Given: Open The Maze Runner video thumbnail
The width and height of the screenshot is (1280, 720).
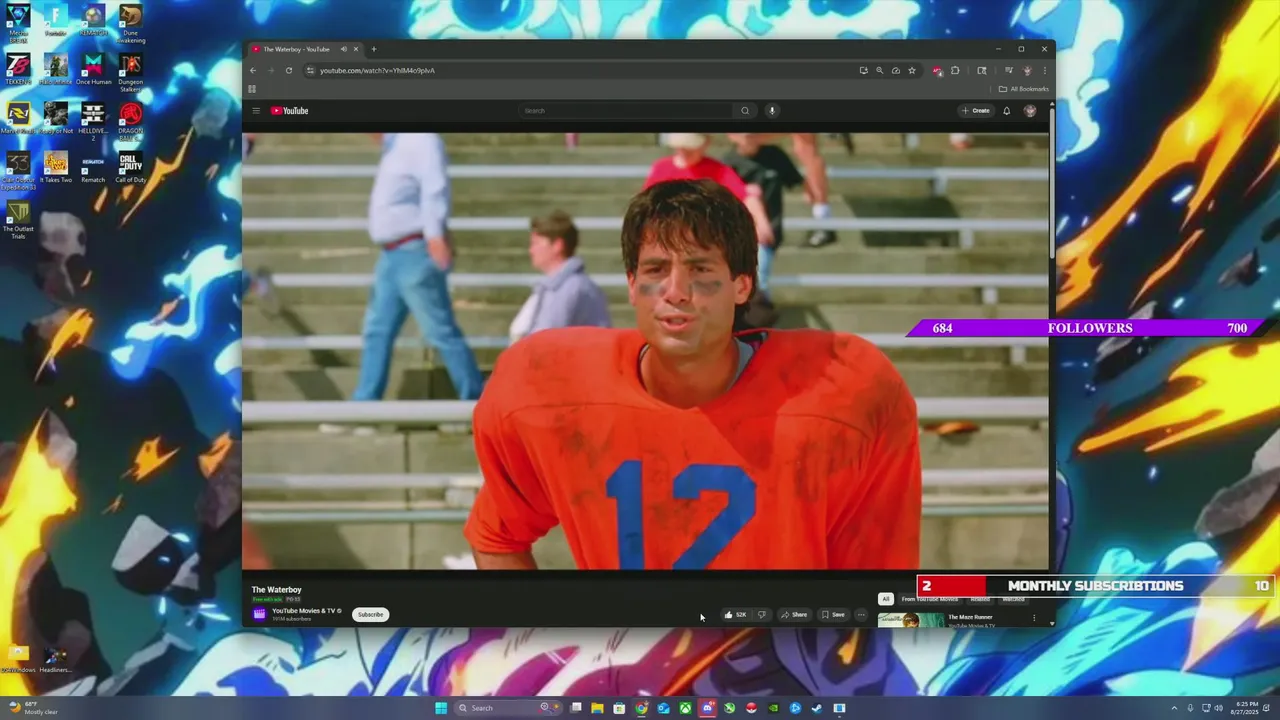Looking at the screenshot, I should click(x=911, y=620).
